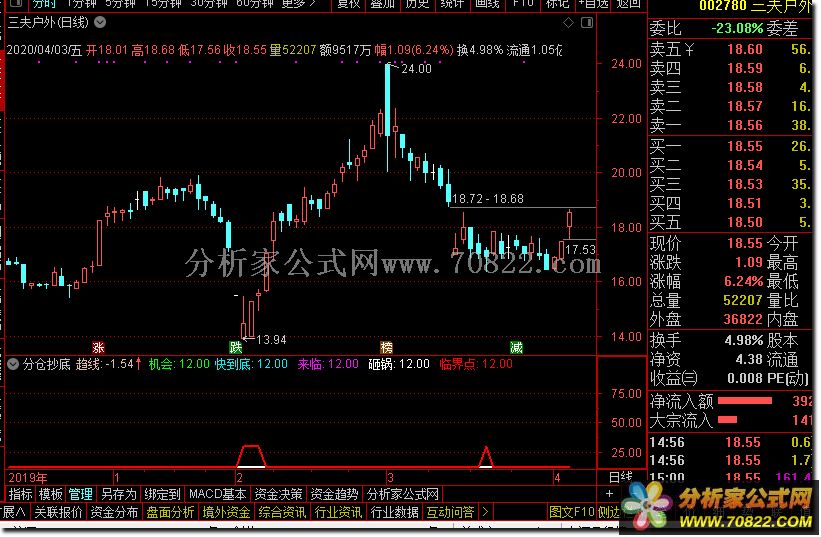Open the 盘面分析 bottom tab

[x=170, y=512]
